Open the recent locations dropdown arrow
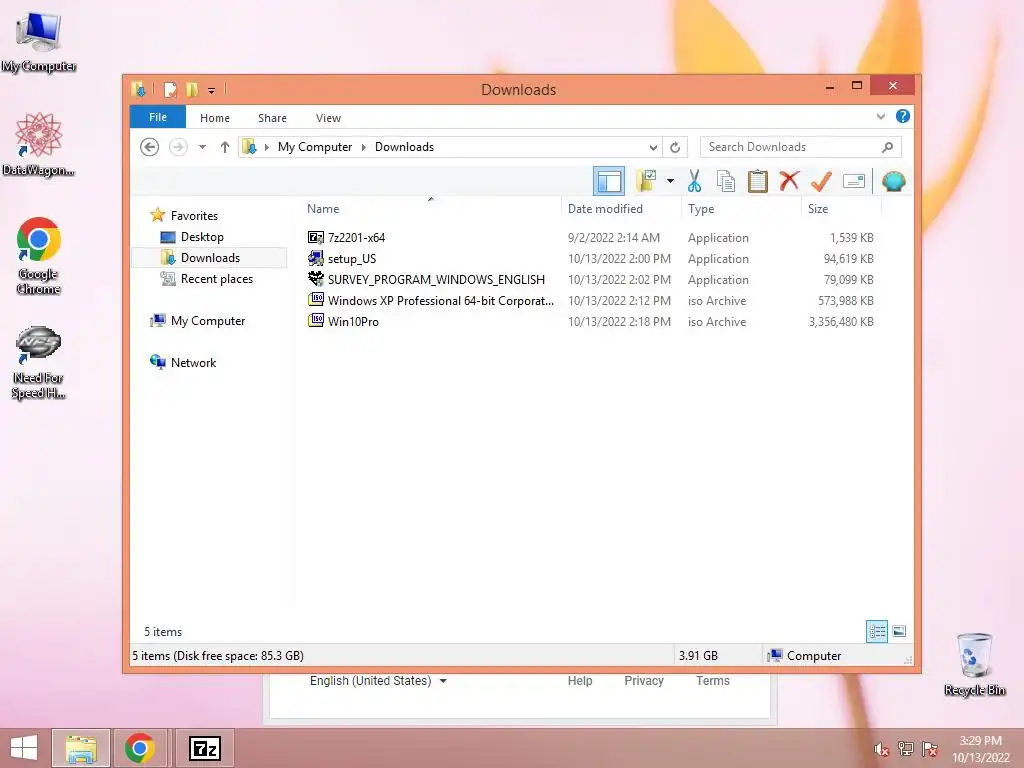This screenshot has height=768, width=1024. (202, 147)
